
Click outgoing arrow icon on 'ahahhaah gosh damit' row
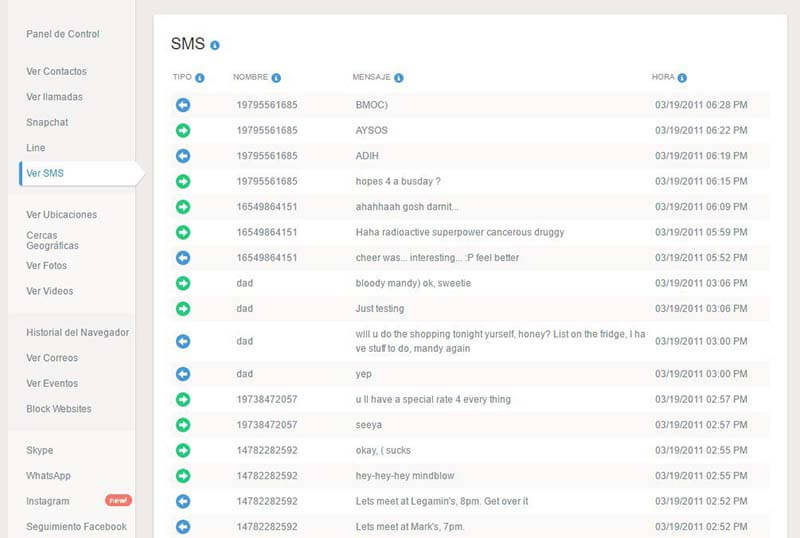pyautogui.click(x=183, y=207)
